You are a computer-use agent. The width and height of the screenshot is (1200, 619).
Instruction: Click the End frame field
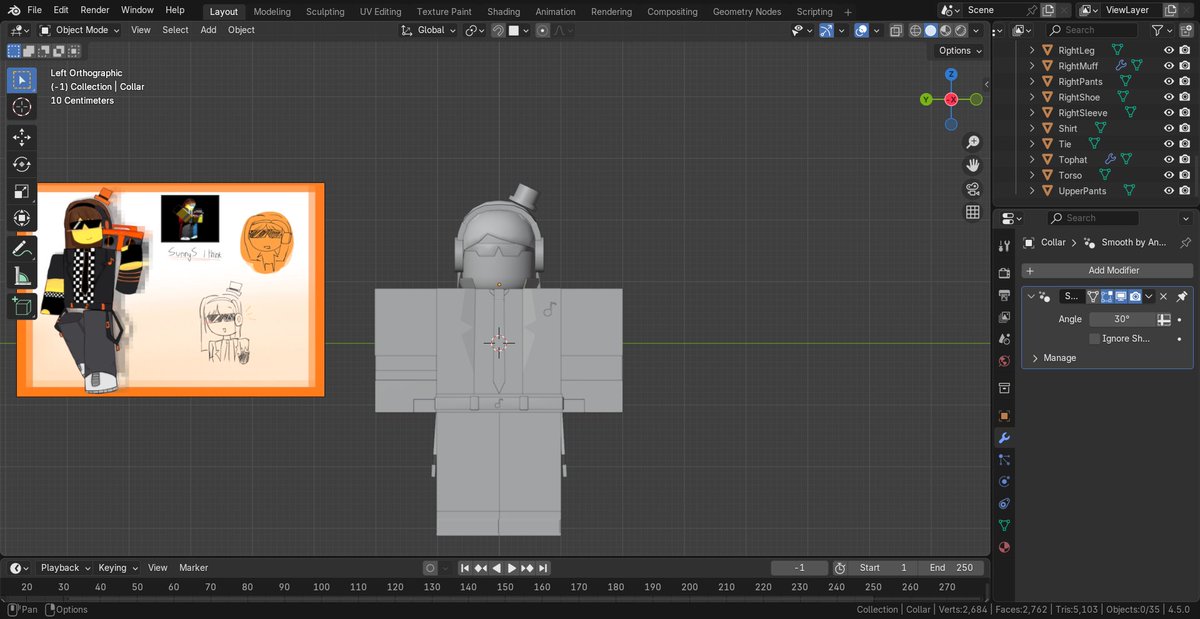pos(951,568)
